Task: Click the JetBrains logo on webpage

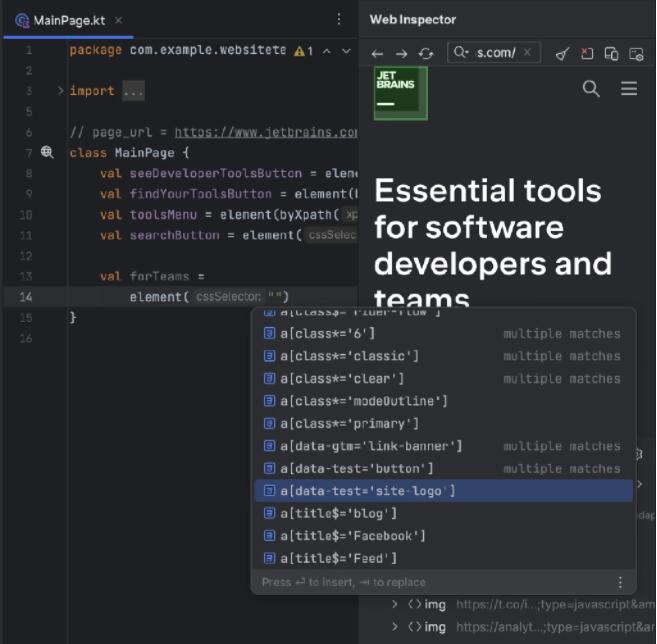Action: tap(400, 92)
